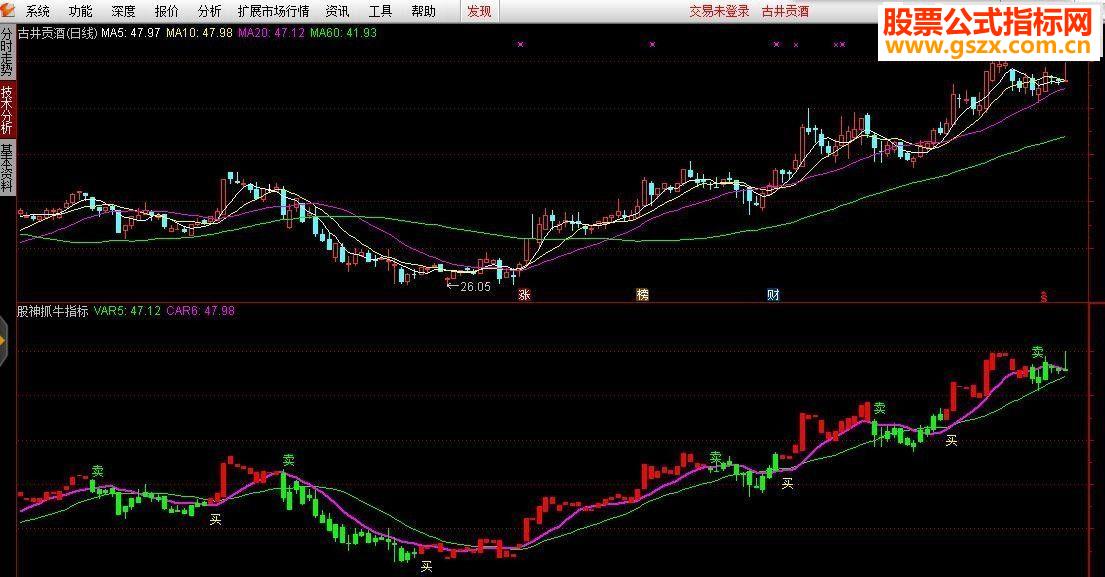Click MA10: 47.98 indicator label
This screenshot has height=577, width=1105.
tap(199, 32)
